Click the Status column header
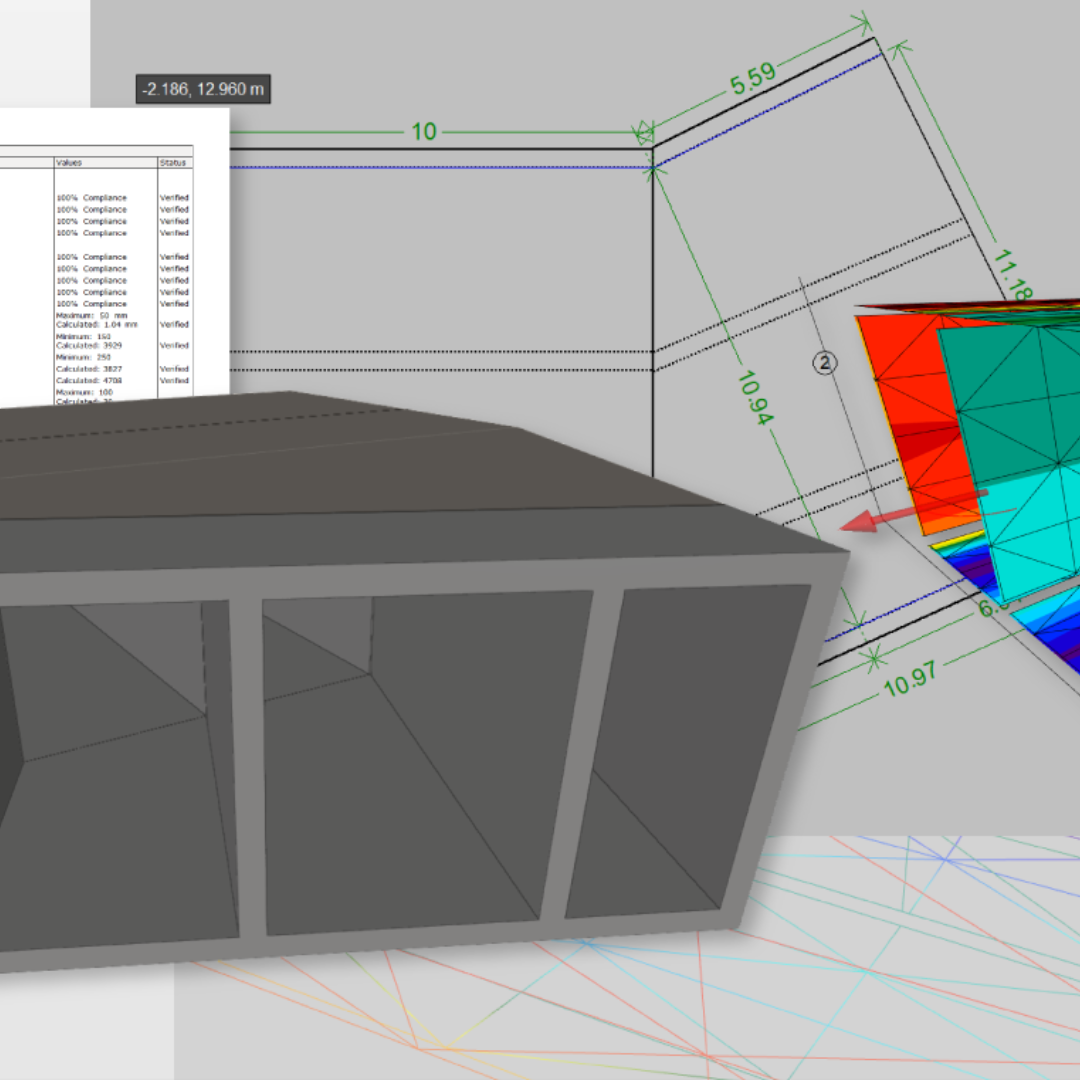This screenshot has height=1080, width=1080. 173,162
